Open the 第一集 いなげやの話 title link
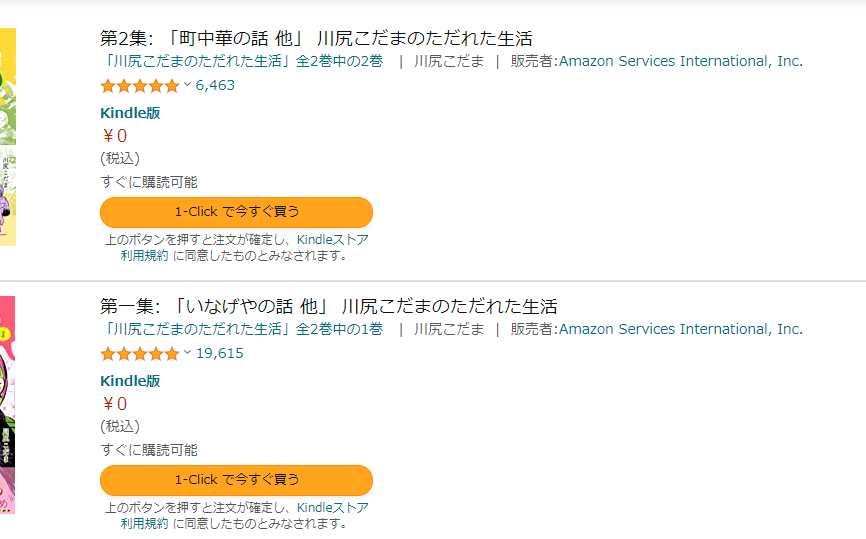This screenshot has height=539, width=866. pyautogui.click(x=330, y=307)
